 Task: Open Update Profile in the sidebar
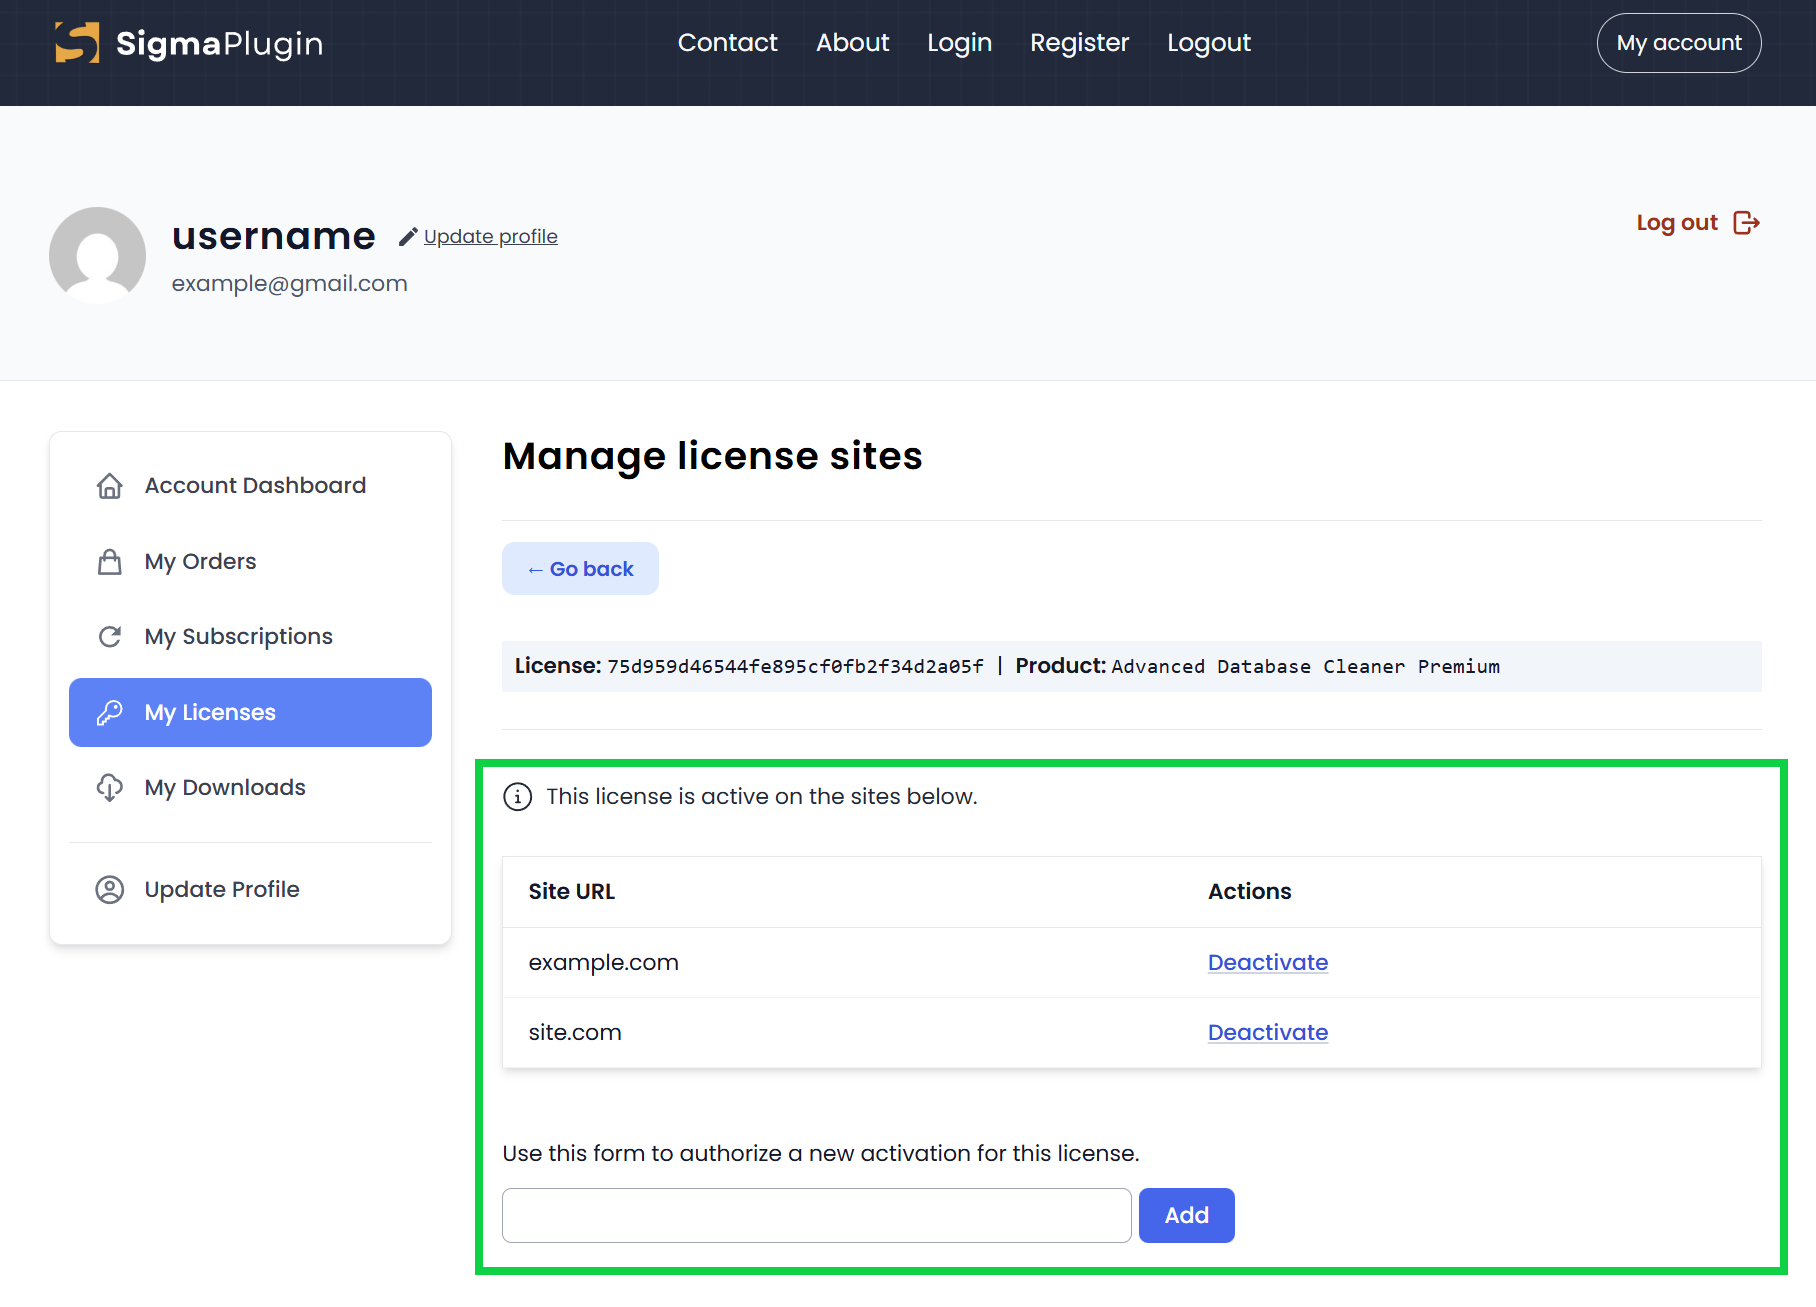pyautogui.click(x=250, y=890)
